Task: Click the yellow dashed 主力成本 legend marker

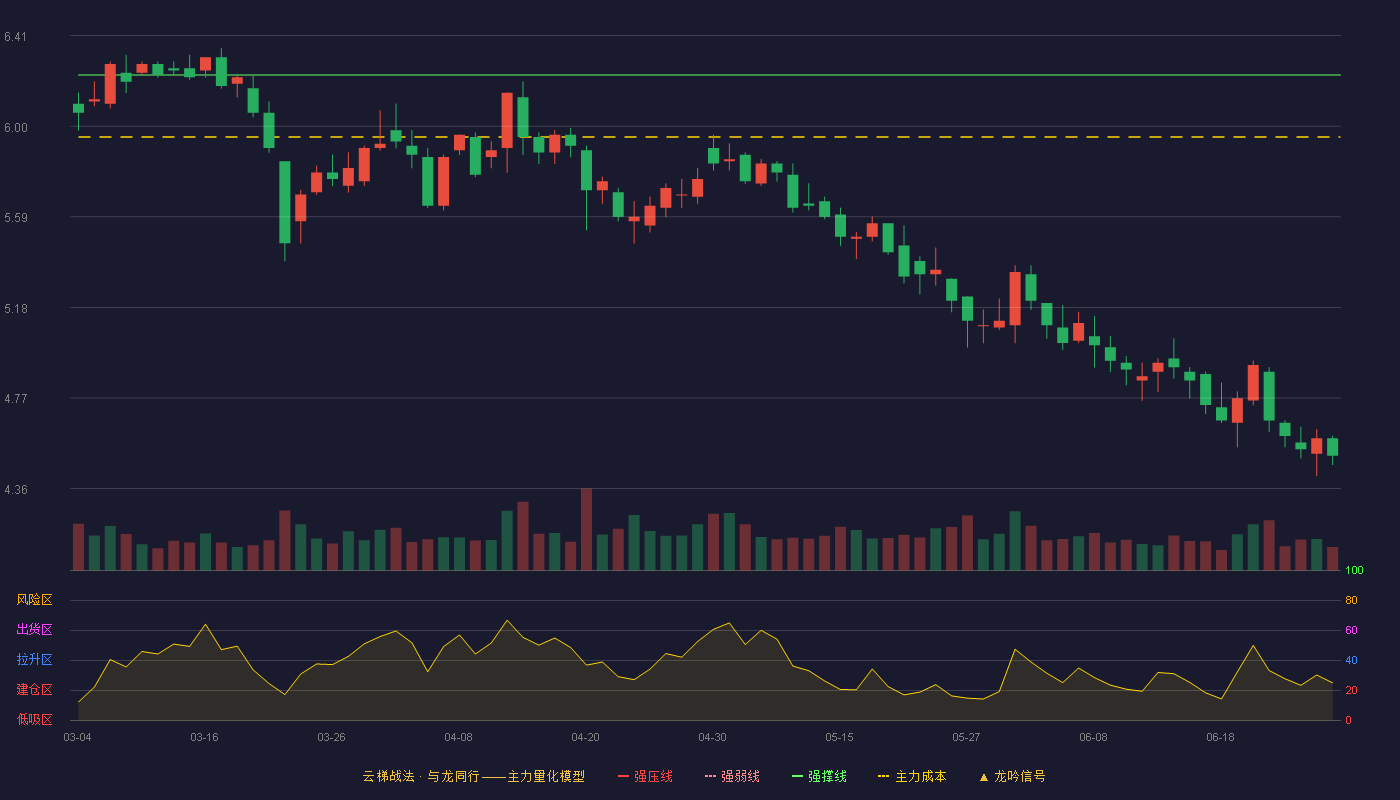Action: pyautogui.click(x=883, y=776)
